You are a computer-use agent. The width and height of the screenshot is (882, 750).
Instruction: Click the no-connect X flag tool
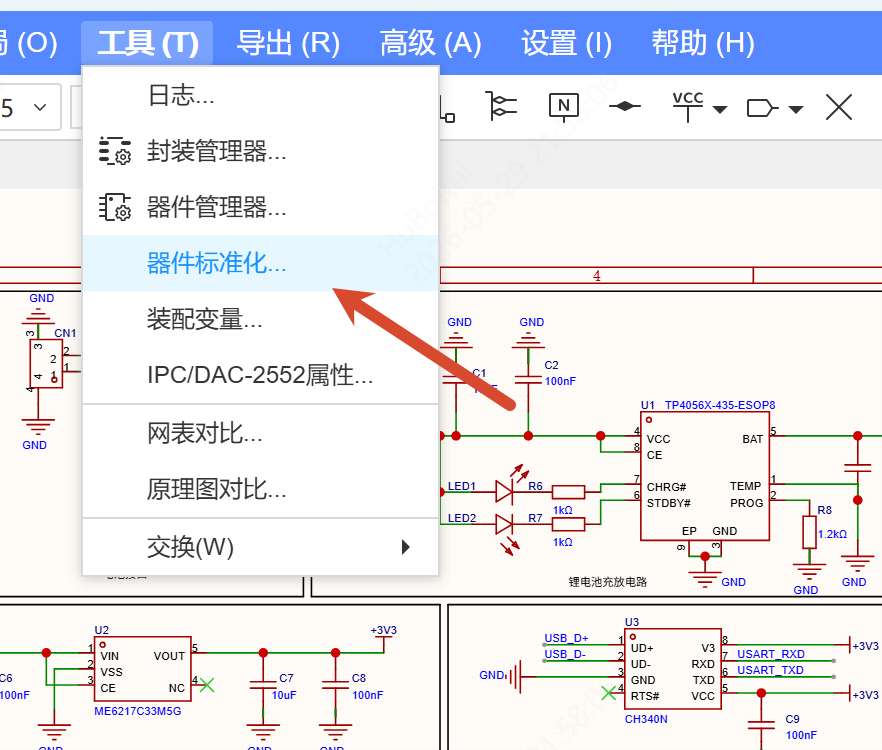pyautogui.click(x=839, y=107)
